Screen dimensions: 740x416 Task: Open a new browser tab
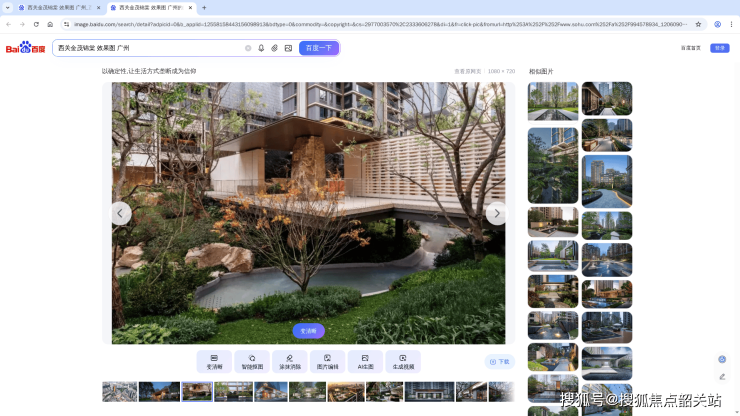204,8
